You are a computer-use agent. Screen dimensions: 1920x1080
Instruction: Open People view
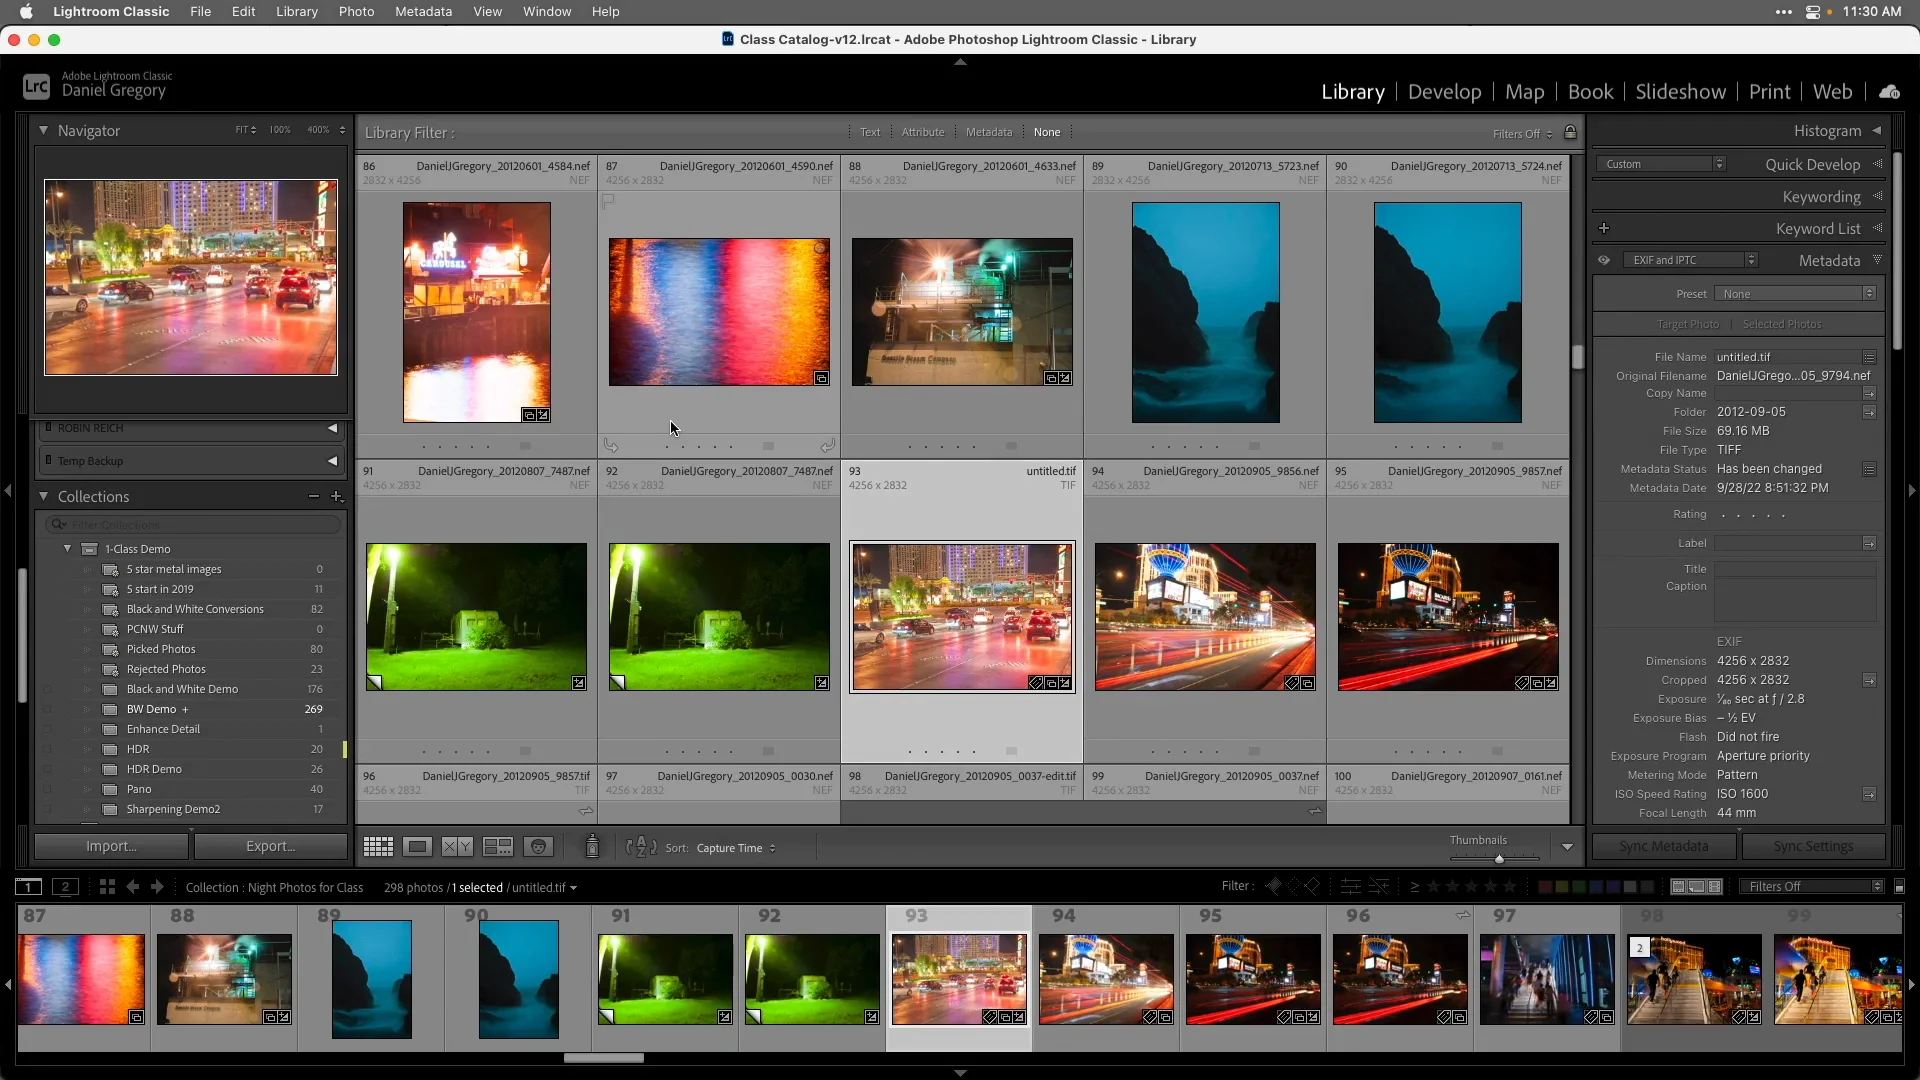(539, 847)
